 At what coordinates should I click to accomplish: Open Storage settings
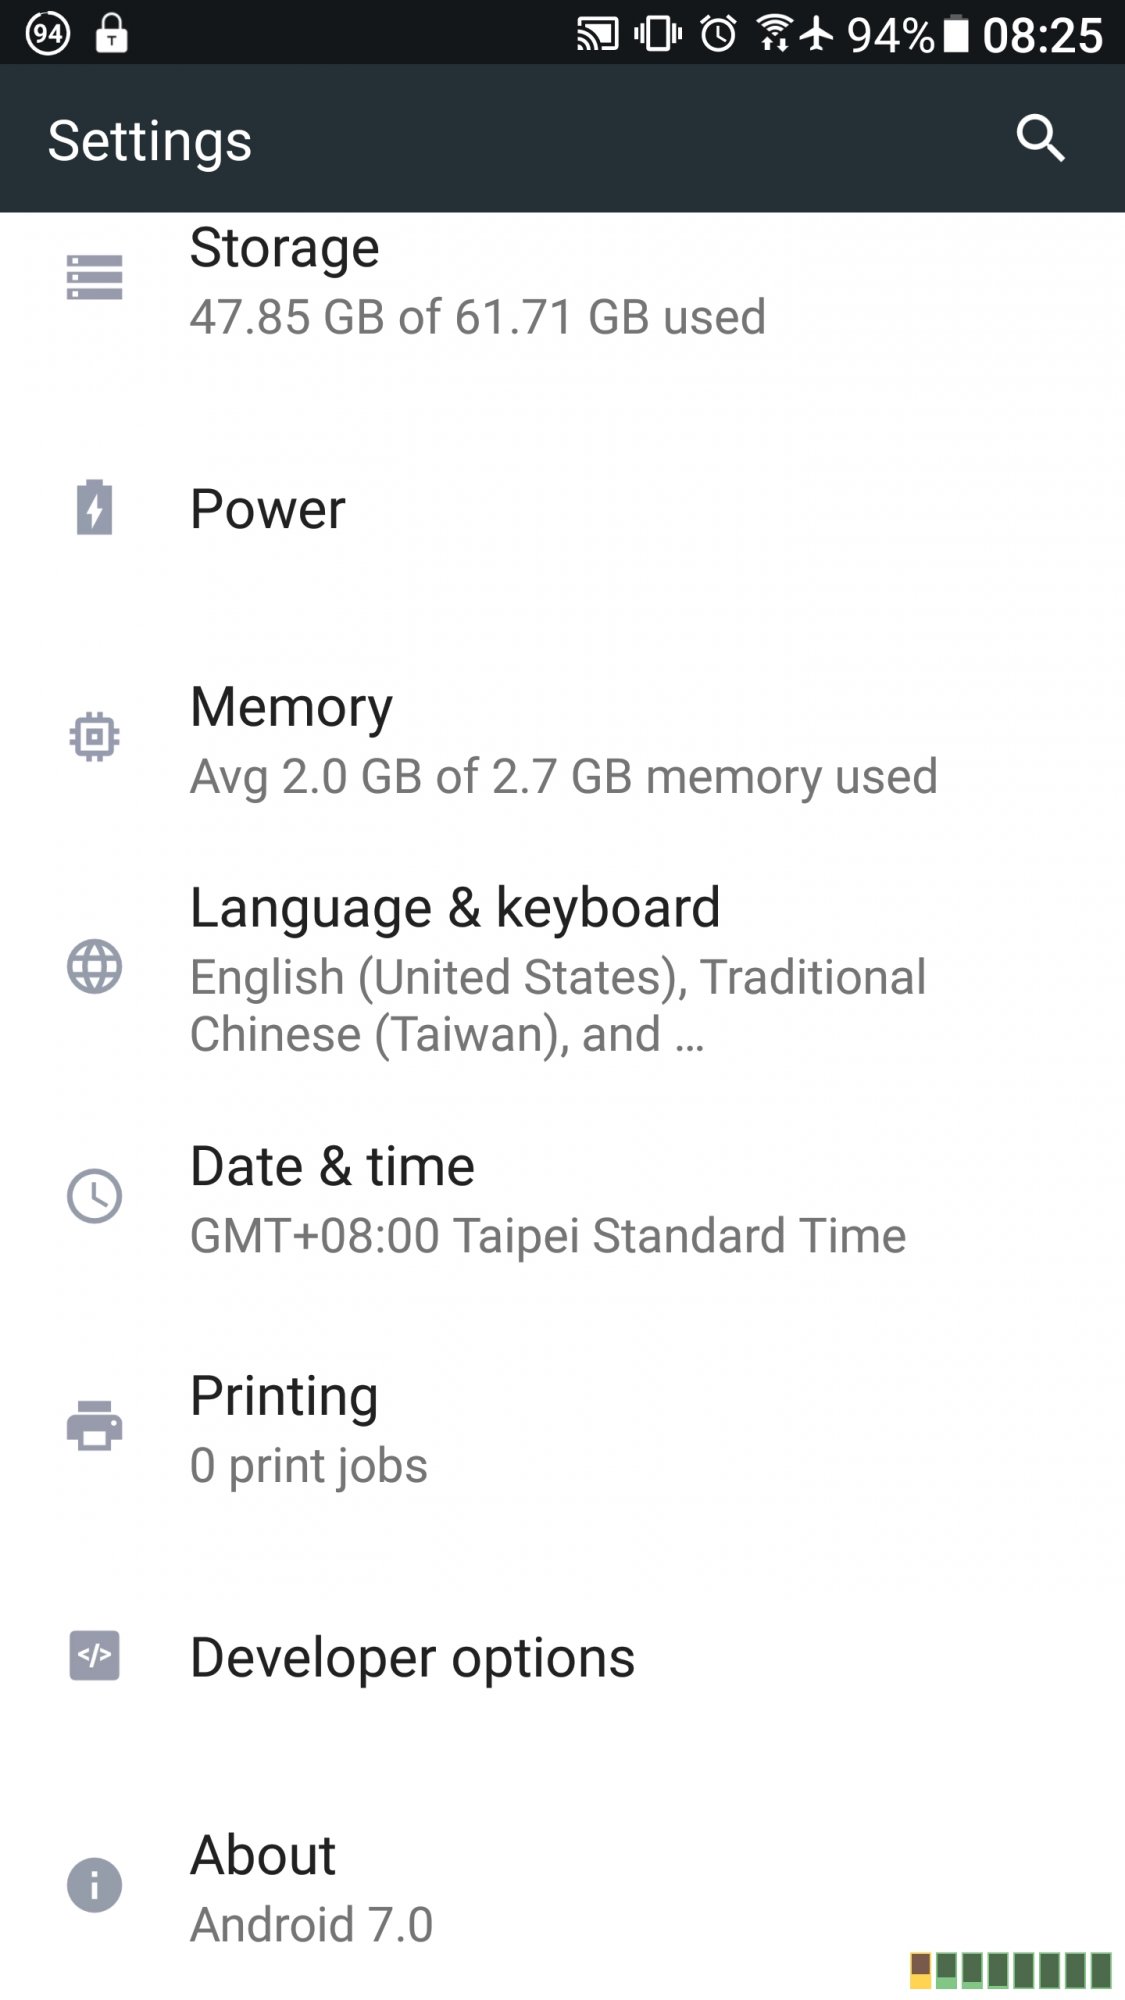pyautogui.click(x=477, y=281)
